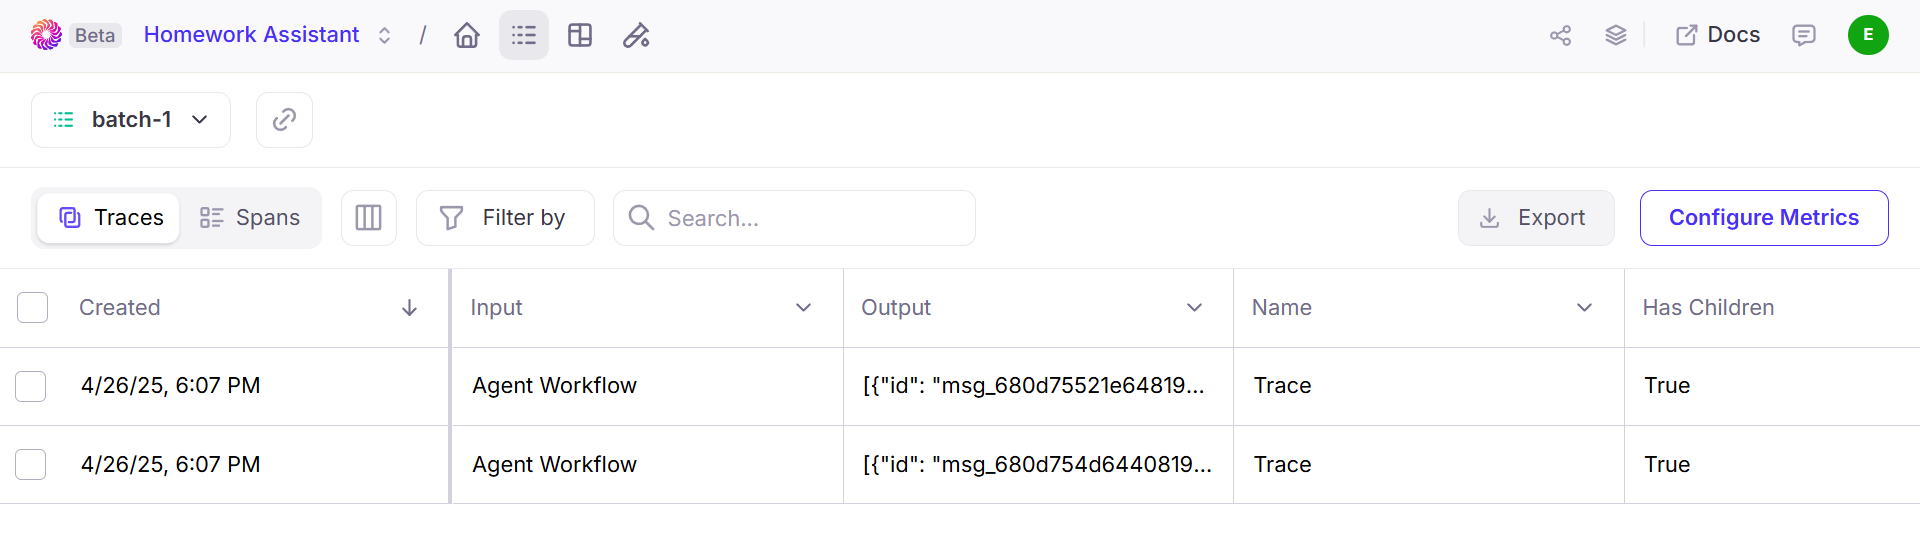1920x537 pixels.
Task: Click into the Search field
Action: [794, 218]
